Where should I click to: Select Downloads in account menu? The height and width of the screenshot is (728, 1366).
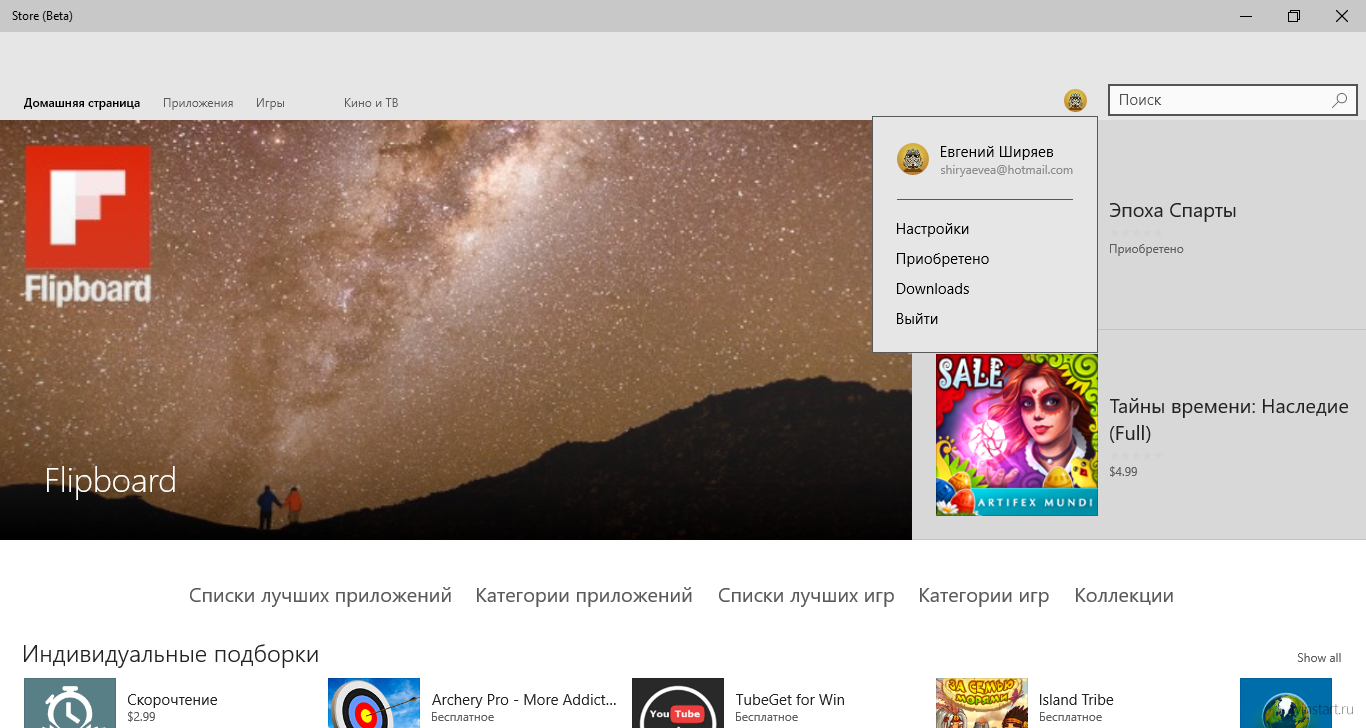[x=932, y=289]
